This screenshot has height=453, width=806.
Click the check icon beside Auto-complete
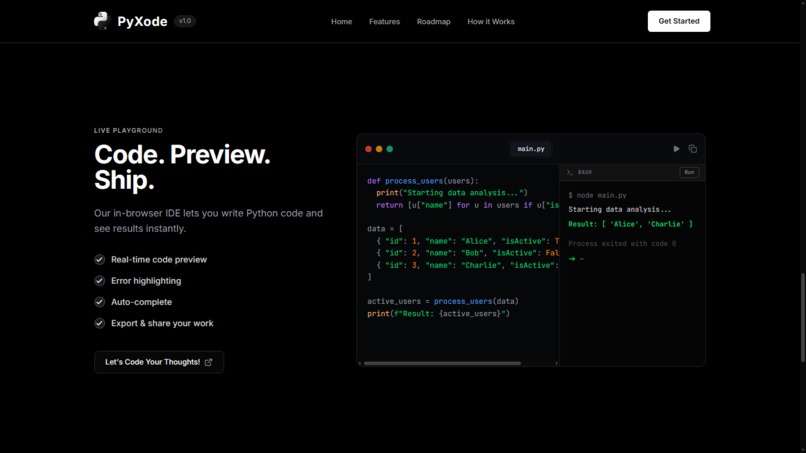(x=99, y=302)
